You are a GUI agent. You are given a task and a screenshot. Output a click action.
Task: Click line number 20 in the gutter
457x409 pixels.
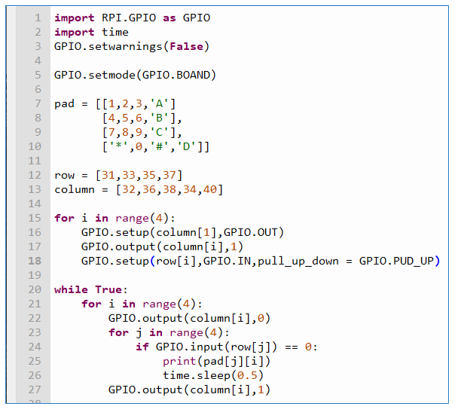click(x=35, y=289)
